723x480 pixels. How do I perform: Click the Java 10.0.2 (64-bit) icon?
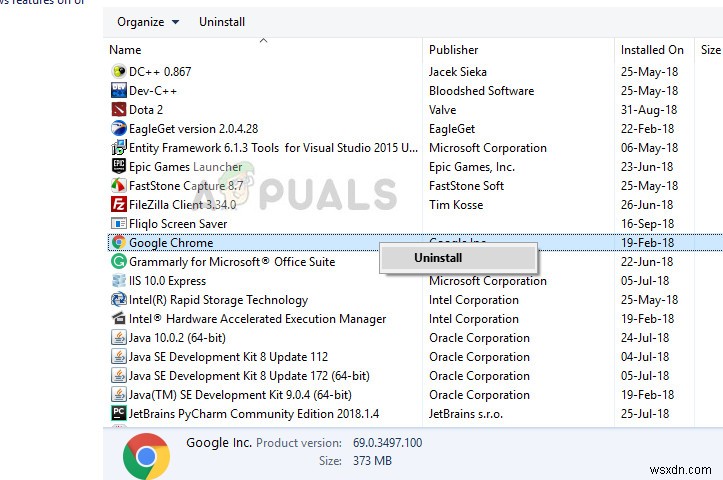click(119, 338)
